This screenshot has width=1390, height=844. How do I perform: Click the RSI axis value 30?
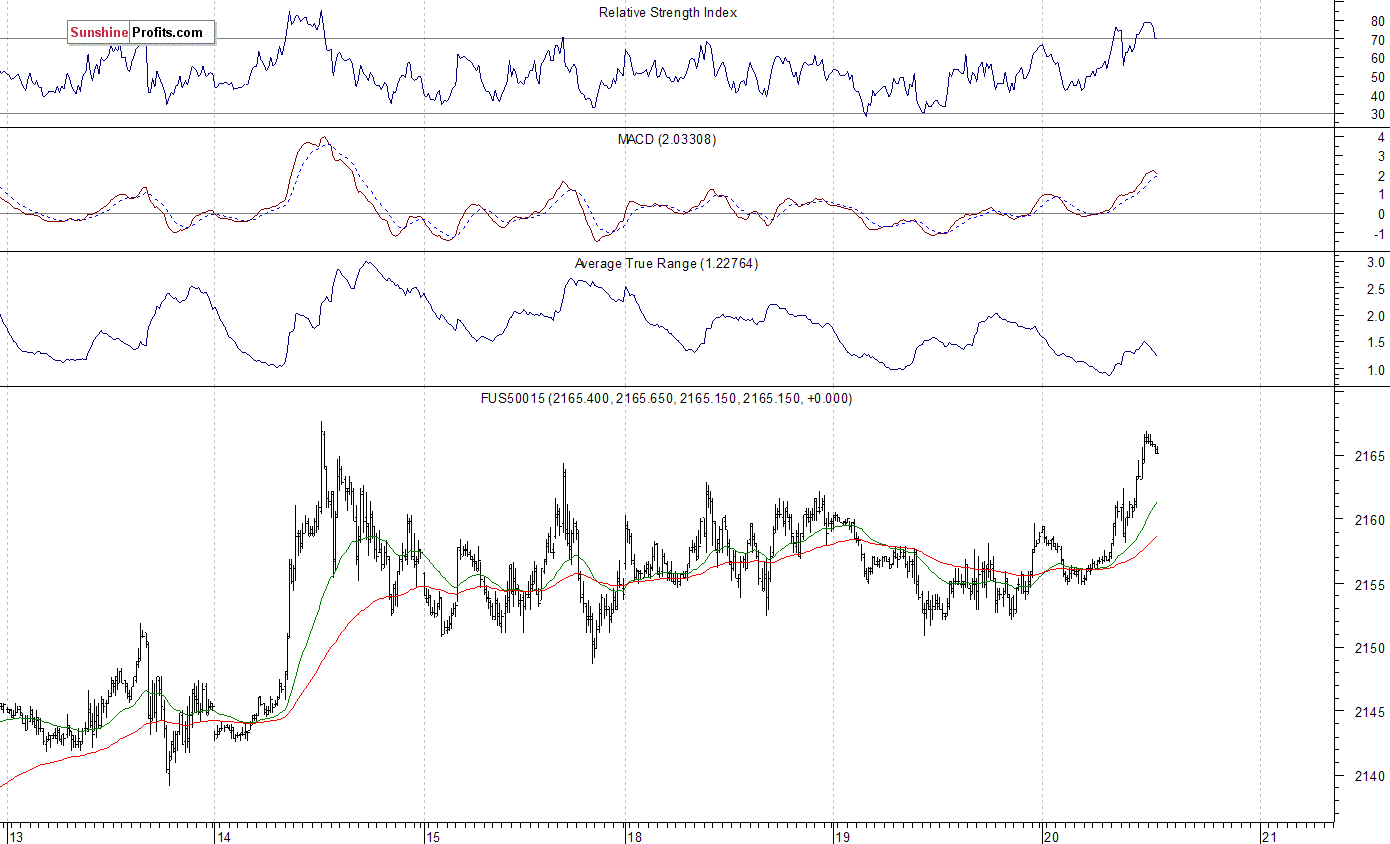[x=1378, y=115]
